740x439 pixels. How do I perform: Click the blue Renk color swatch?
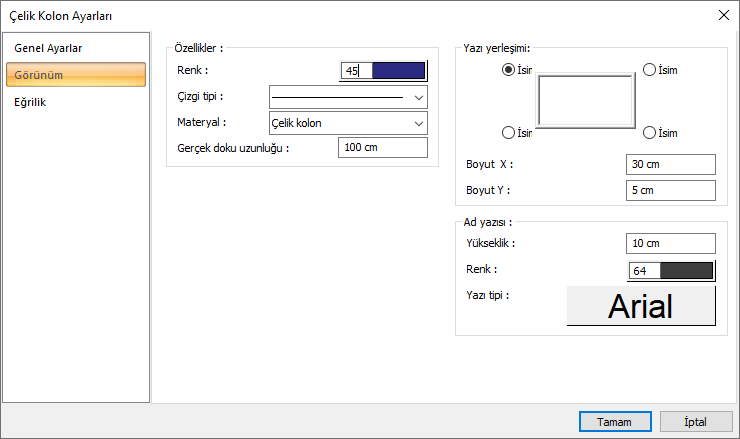398,71
